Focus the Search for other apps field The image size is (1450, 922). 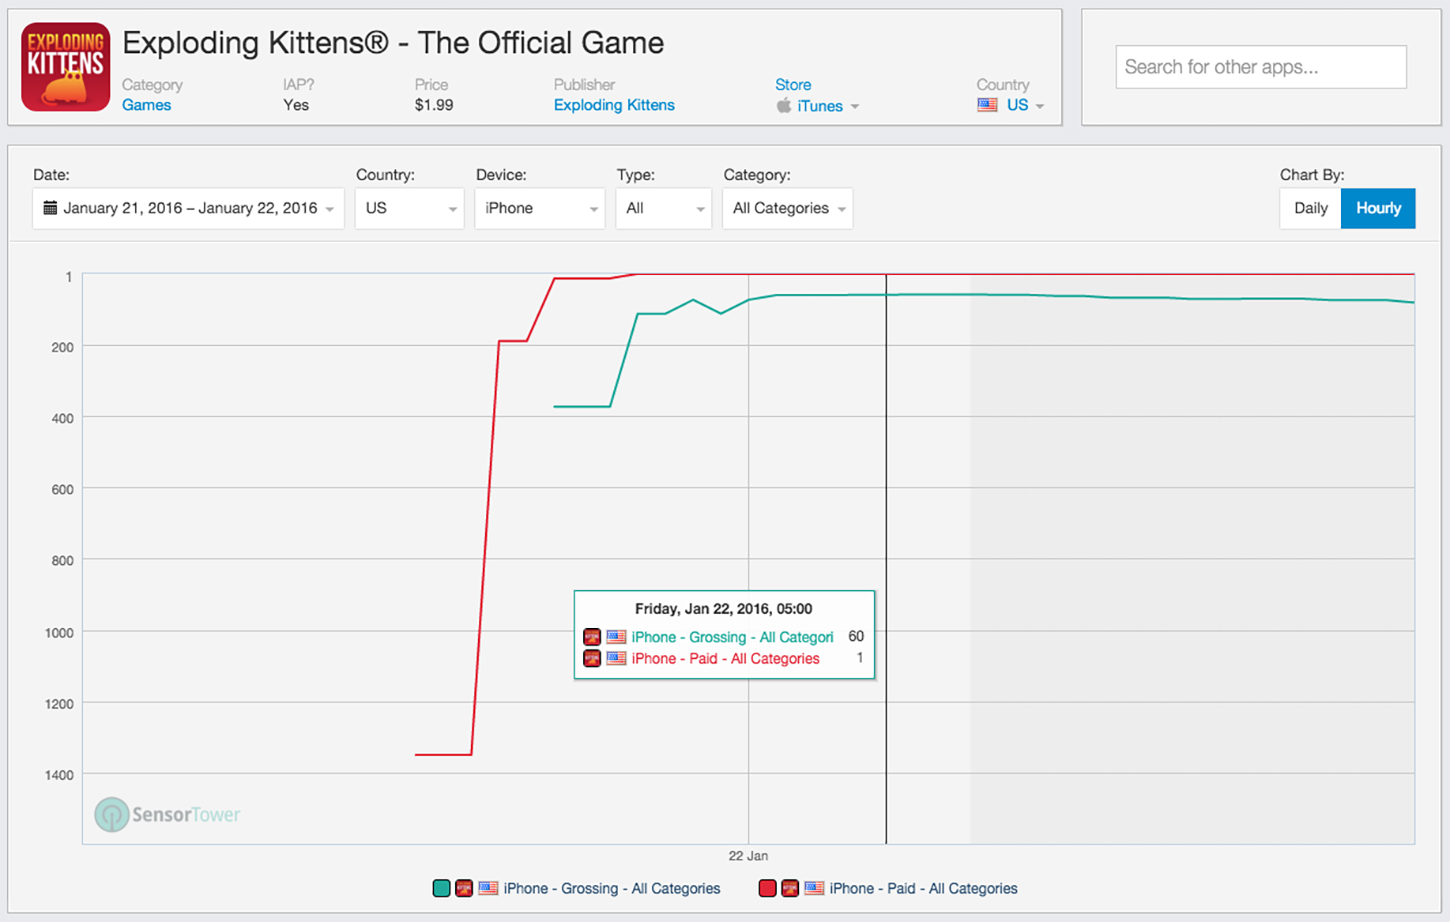pyautogui.click(x=1261, y=67)
